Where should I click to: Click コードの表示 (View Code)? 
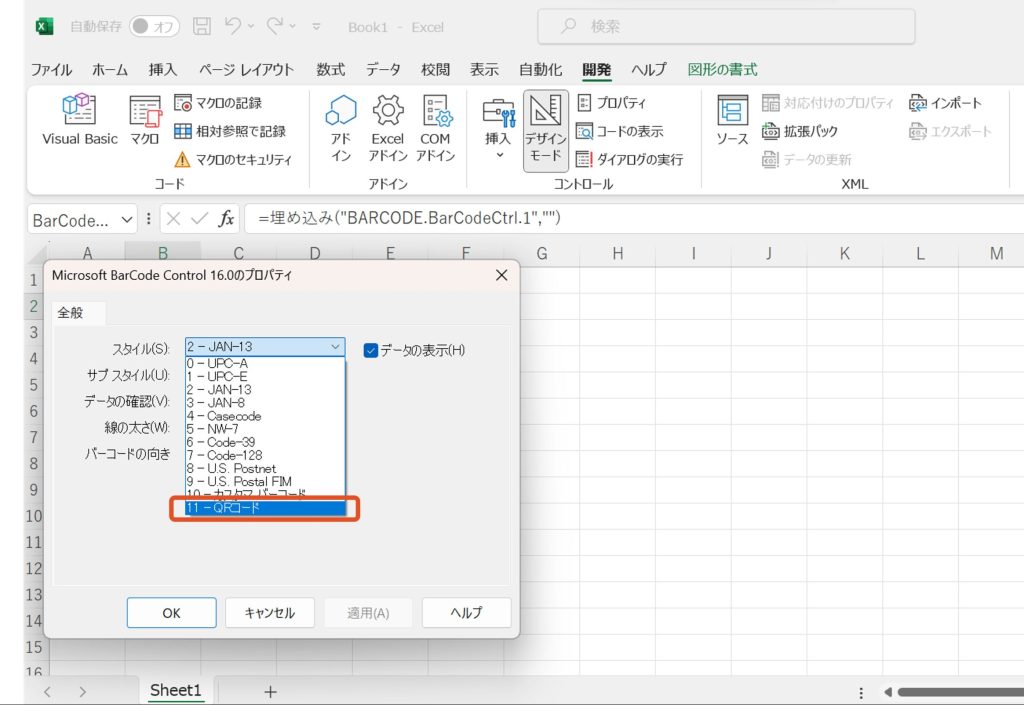coord(620,131)
